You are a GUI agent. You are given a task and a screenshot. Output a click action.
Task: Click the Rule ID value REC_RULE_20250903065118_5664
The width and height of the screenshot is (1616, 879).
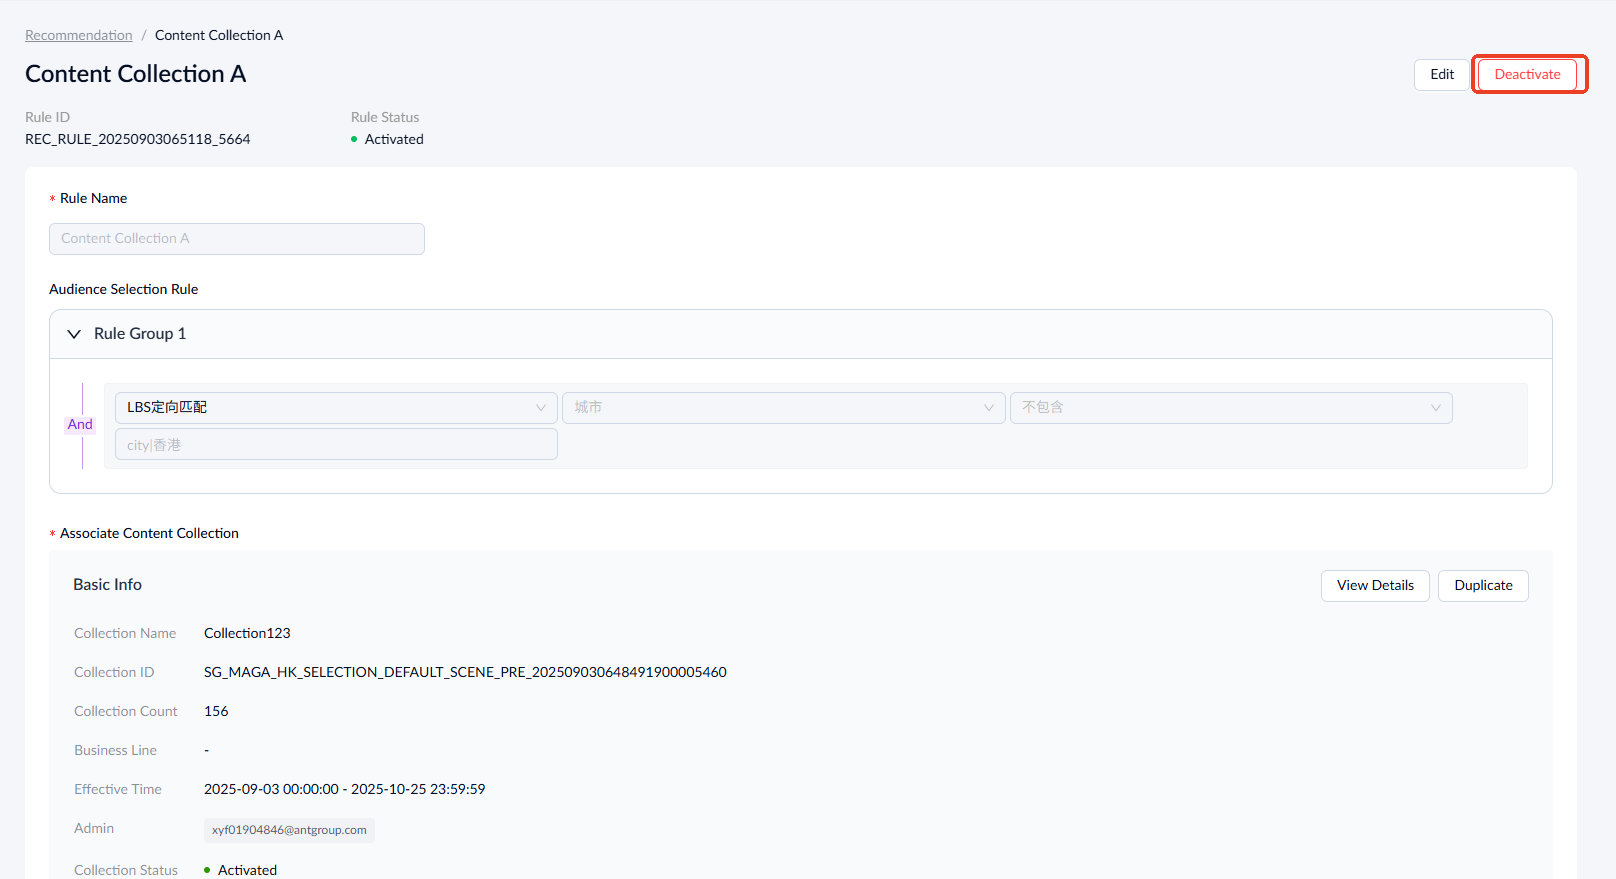pyautogui.click(x=138, y=140)
